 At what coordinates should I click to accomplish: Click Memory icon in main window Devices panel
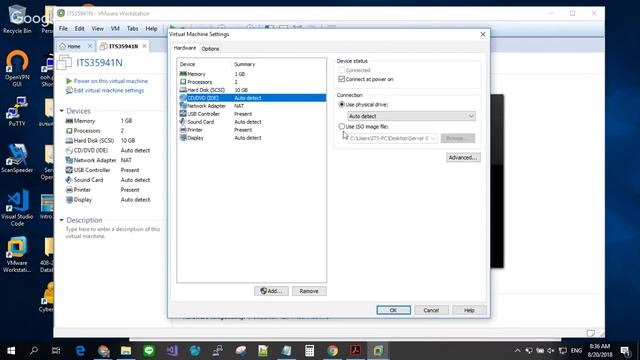pos(69,121)
